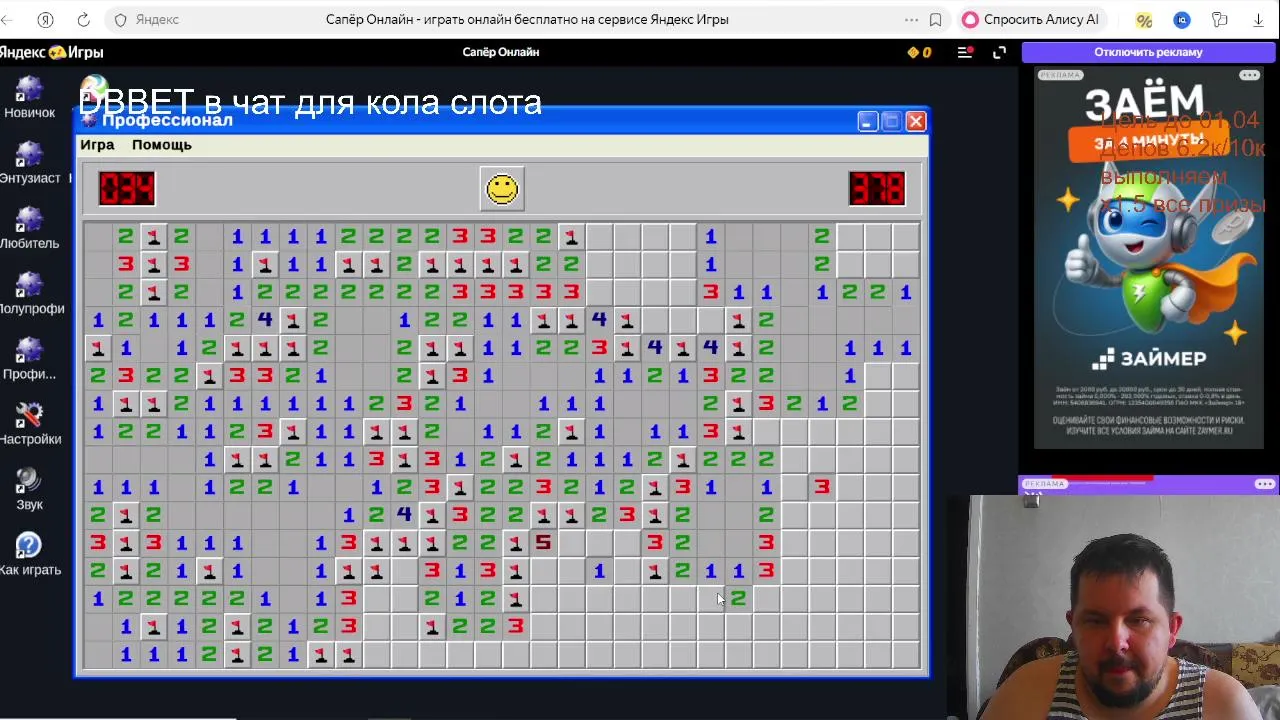Select the Энтузиаст difficulty icon

click(29, 155)
